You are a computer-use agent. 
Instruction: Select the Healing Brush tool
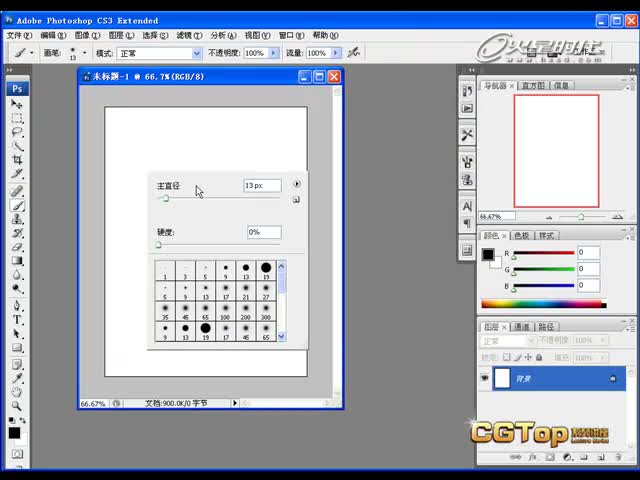[x=17, y=191]
